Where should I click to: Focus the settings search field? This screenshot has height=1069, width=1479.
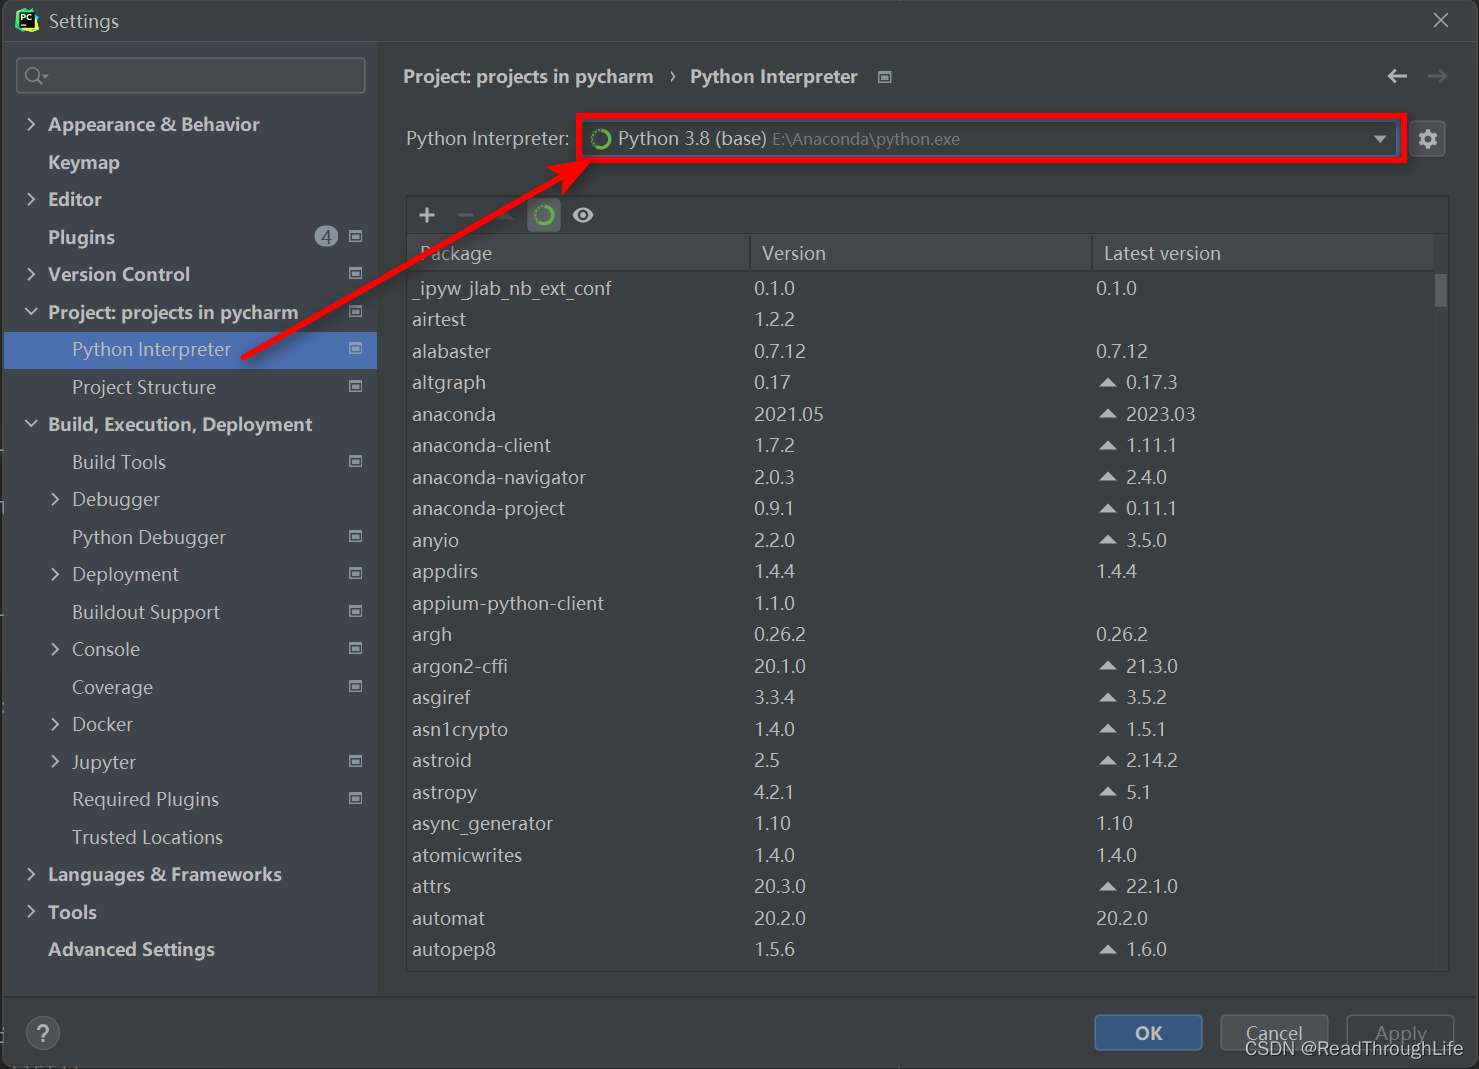191,76
